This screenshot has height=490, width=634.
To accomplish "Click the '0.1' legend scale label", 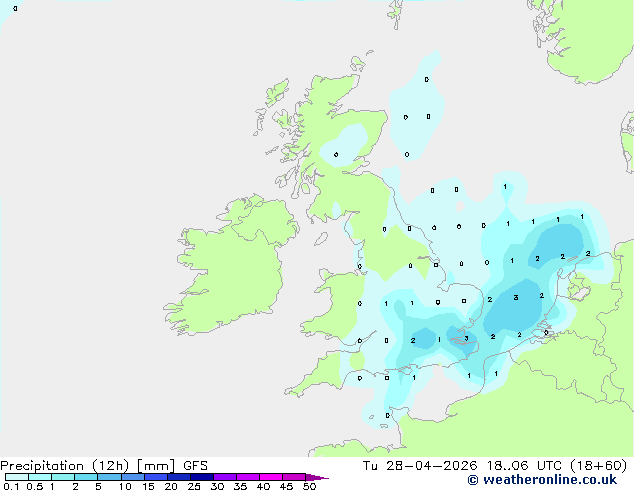I will (11, 486).
